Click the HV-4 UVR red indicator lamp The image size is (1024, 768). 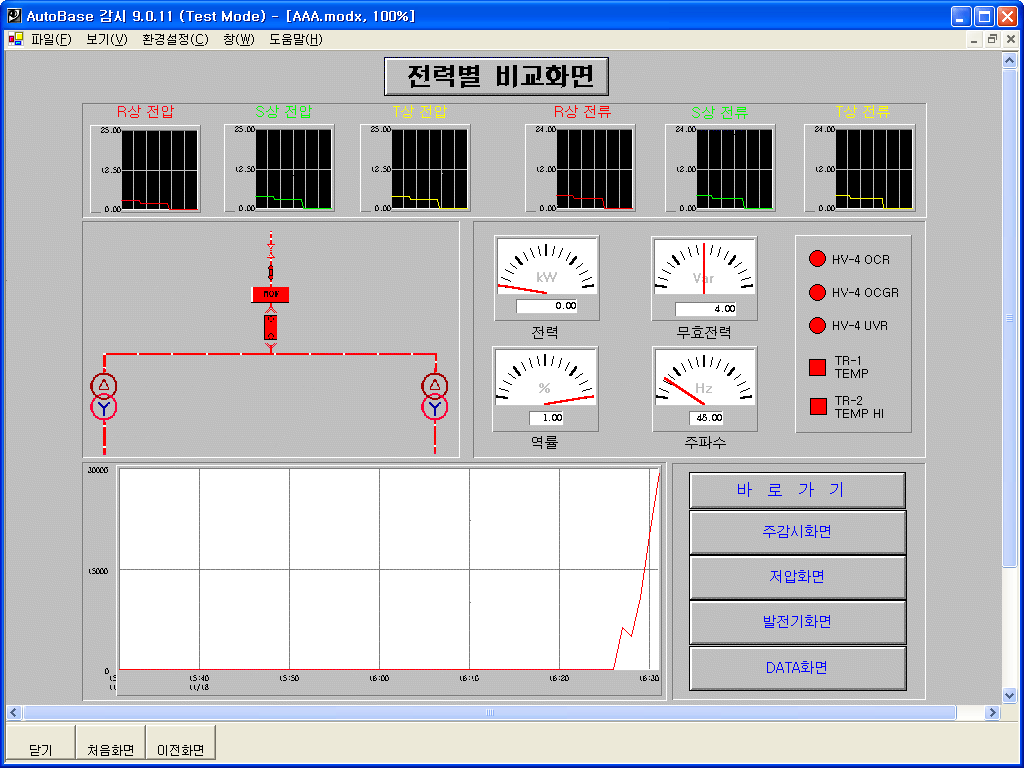[816, 326]
